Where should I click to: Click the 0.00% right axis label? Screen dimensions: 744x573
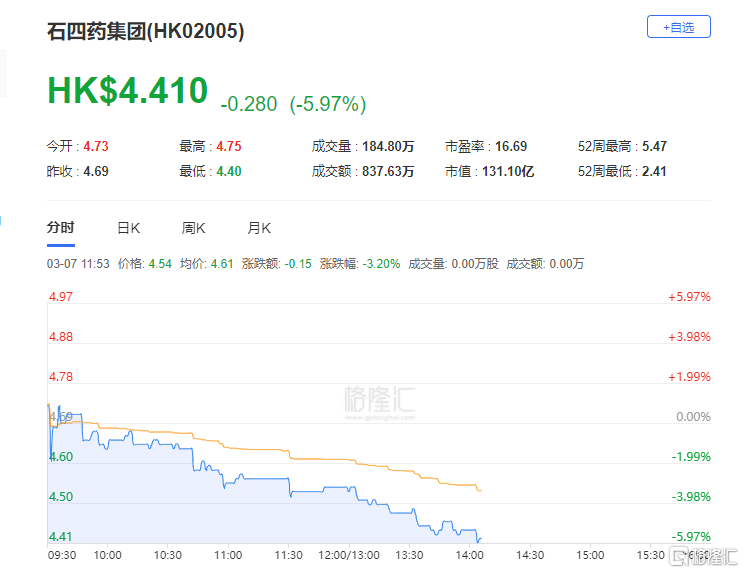tap(693, 417)
